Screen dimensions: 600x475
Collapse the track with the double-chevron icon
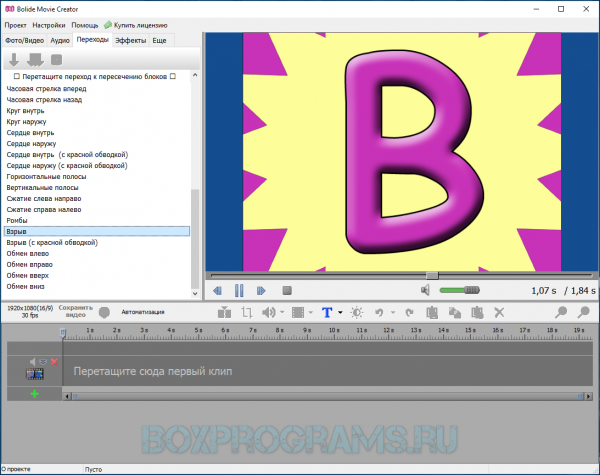43,362
